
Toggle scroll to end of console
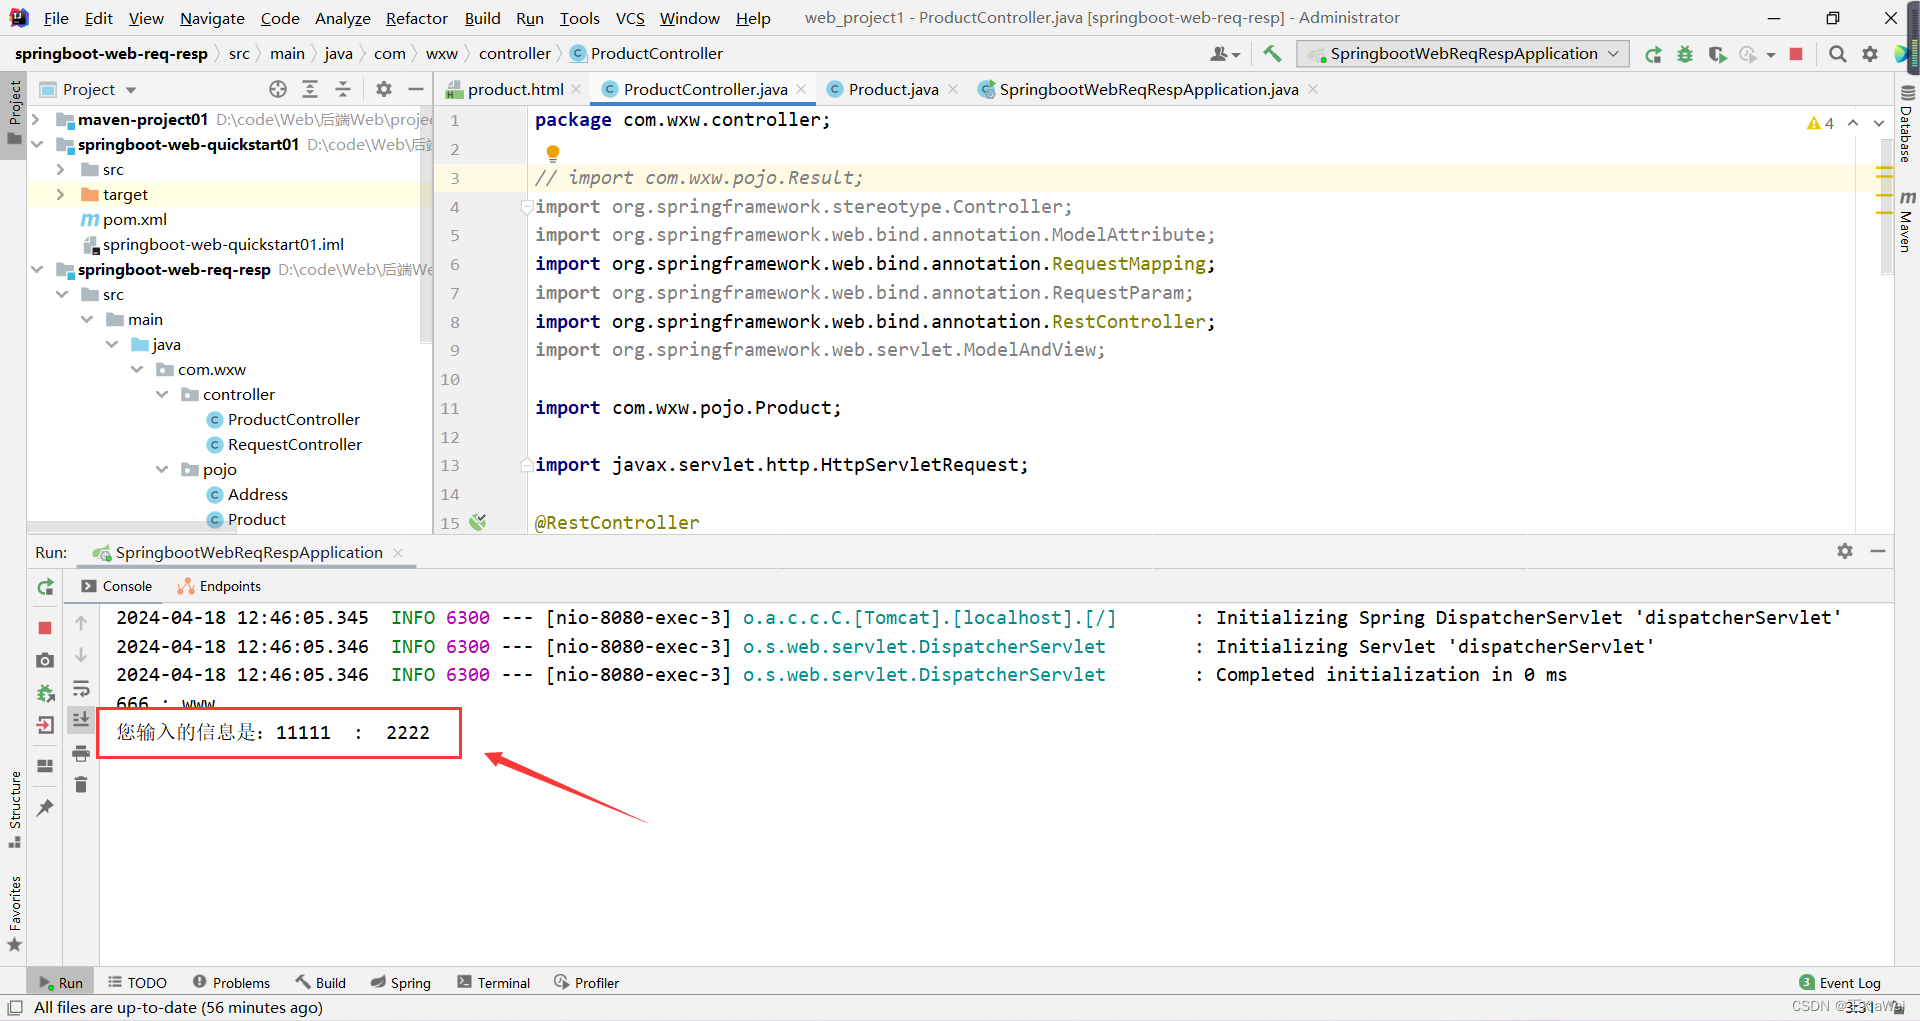point(81,719)
